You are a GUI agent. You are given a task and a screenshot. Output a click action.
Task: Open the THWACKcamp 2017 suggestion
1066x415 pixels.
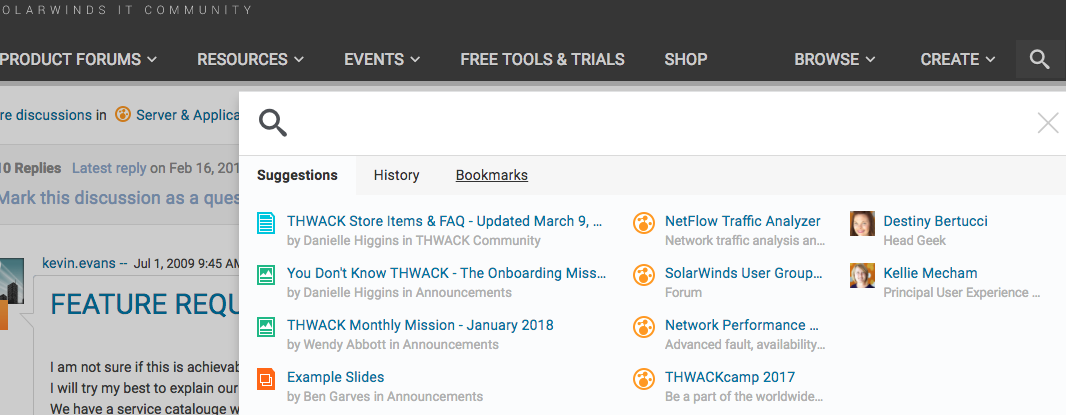tap(729, 377)
